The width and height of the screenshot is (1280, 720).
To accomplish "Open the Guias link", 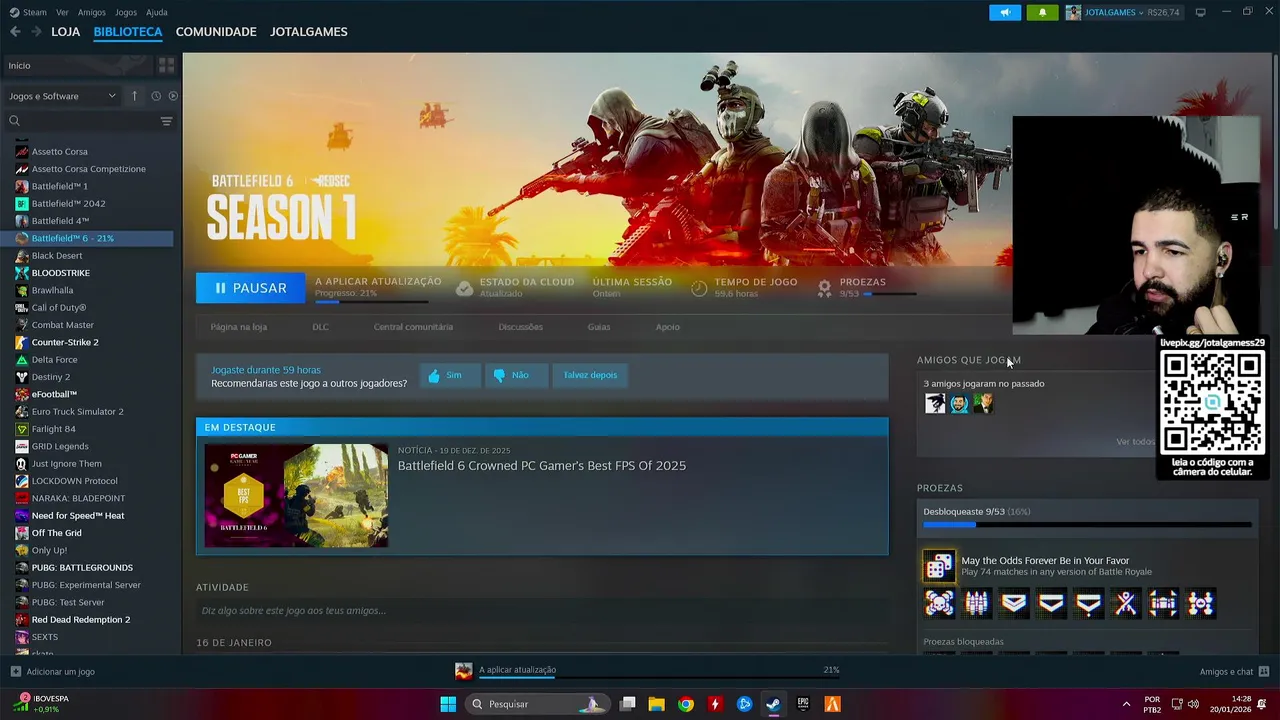I will click(x=599, y=327).
